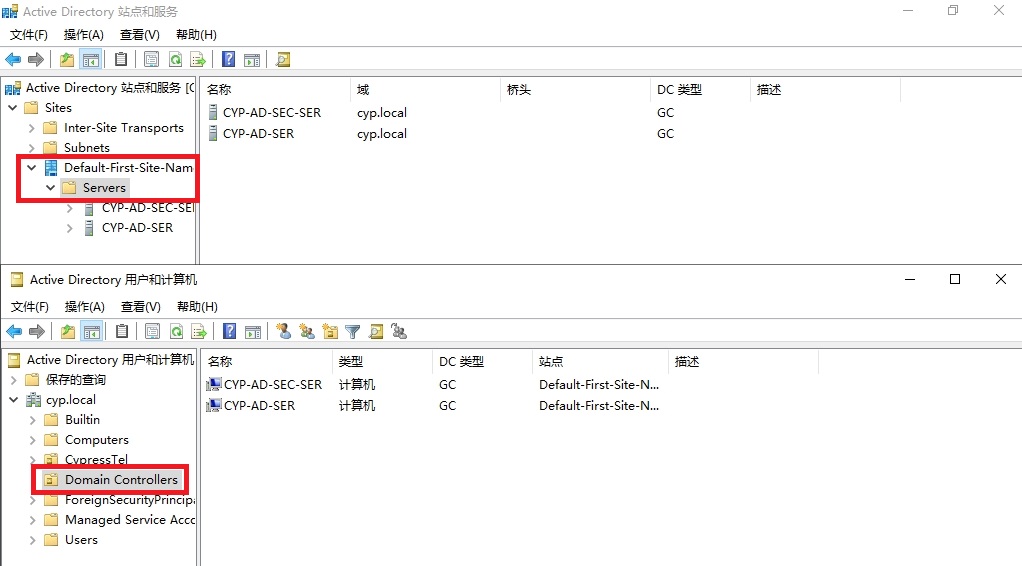The width and height of the screenshot is (1022, 566).
Task: Open Help icon in Users and Computers toolbar
Action: click(229, 332)
